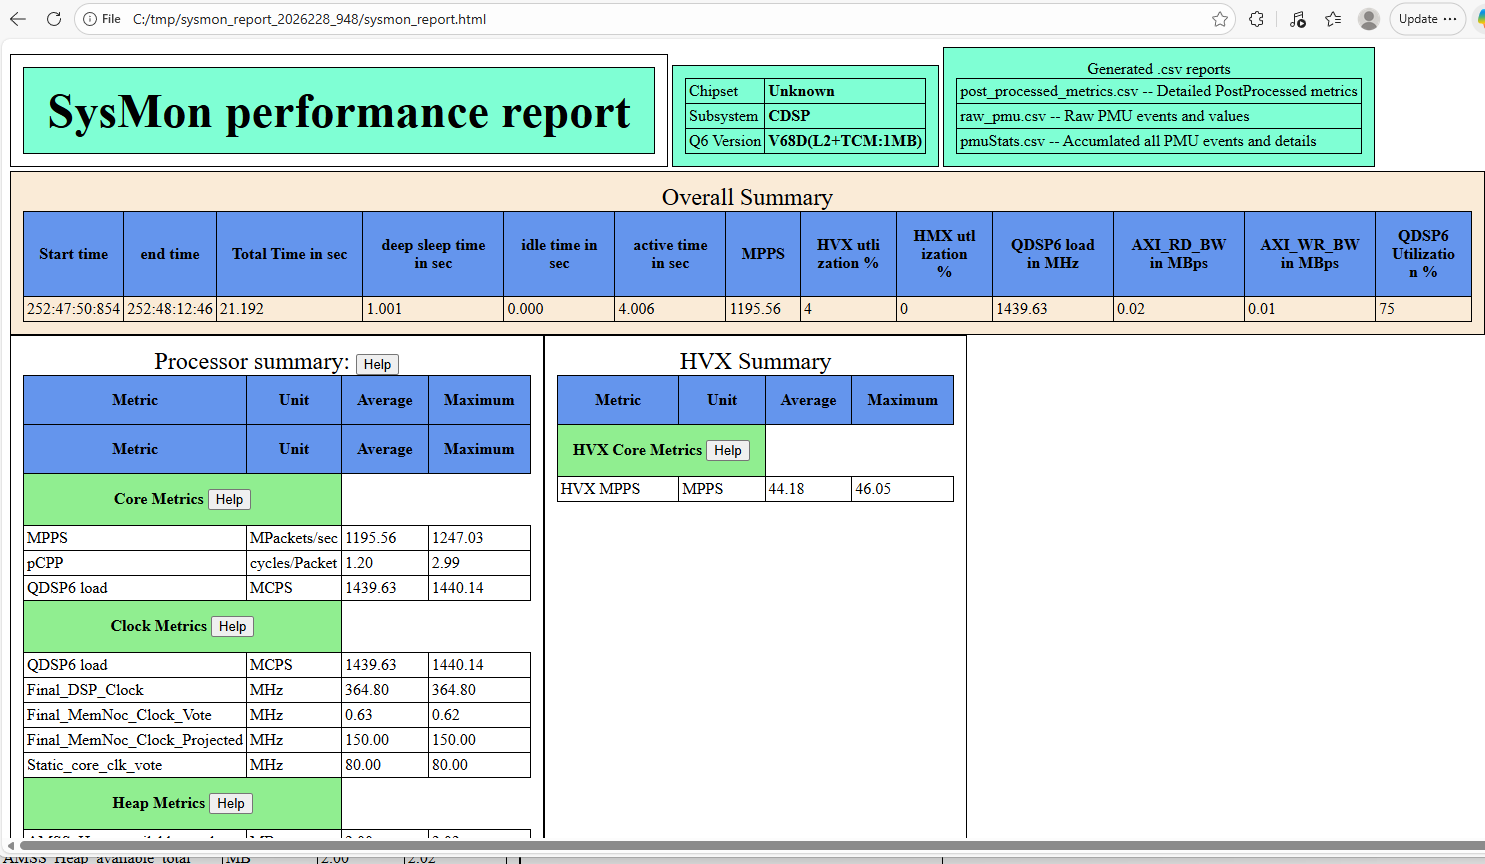
Task: Open Help next to Processor summary
Action: click(377, 364)
